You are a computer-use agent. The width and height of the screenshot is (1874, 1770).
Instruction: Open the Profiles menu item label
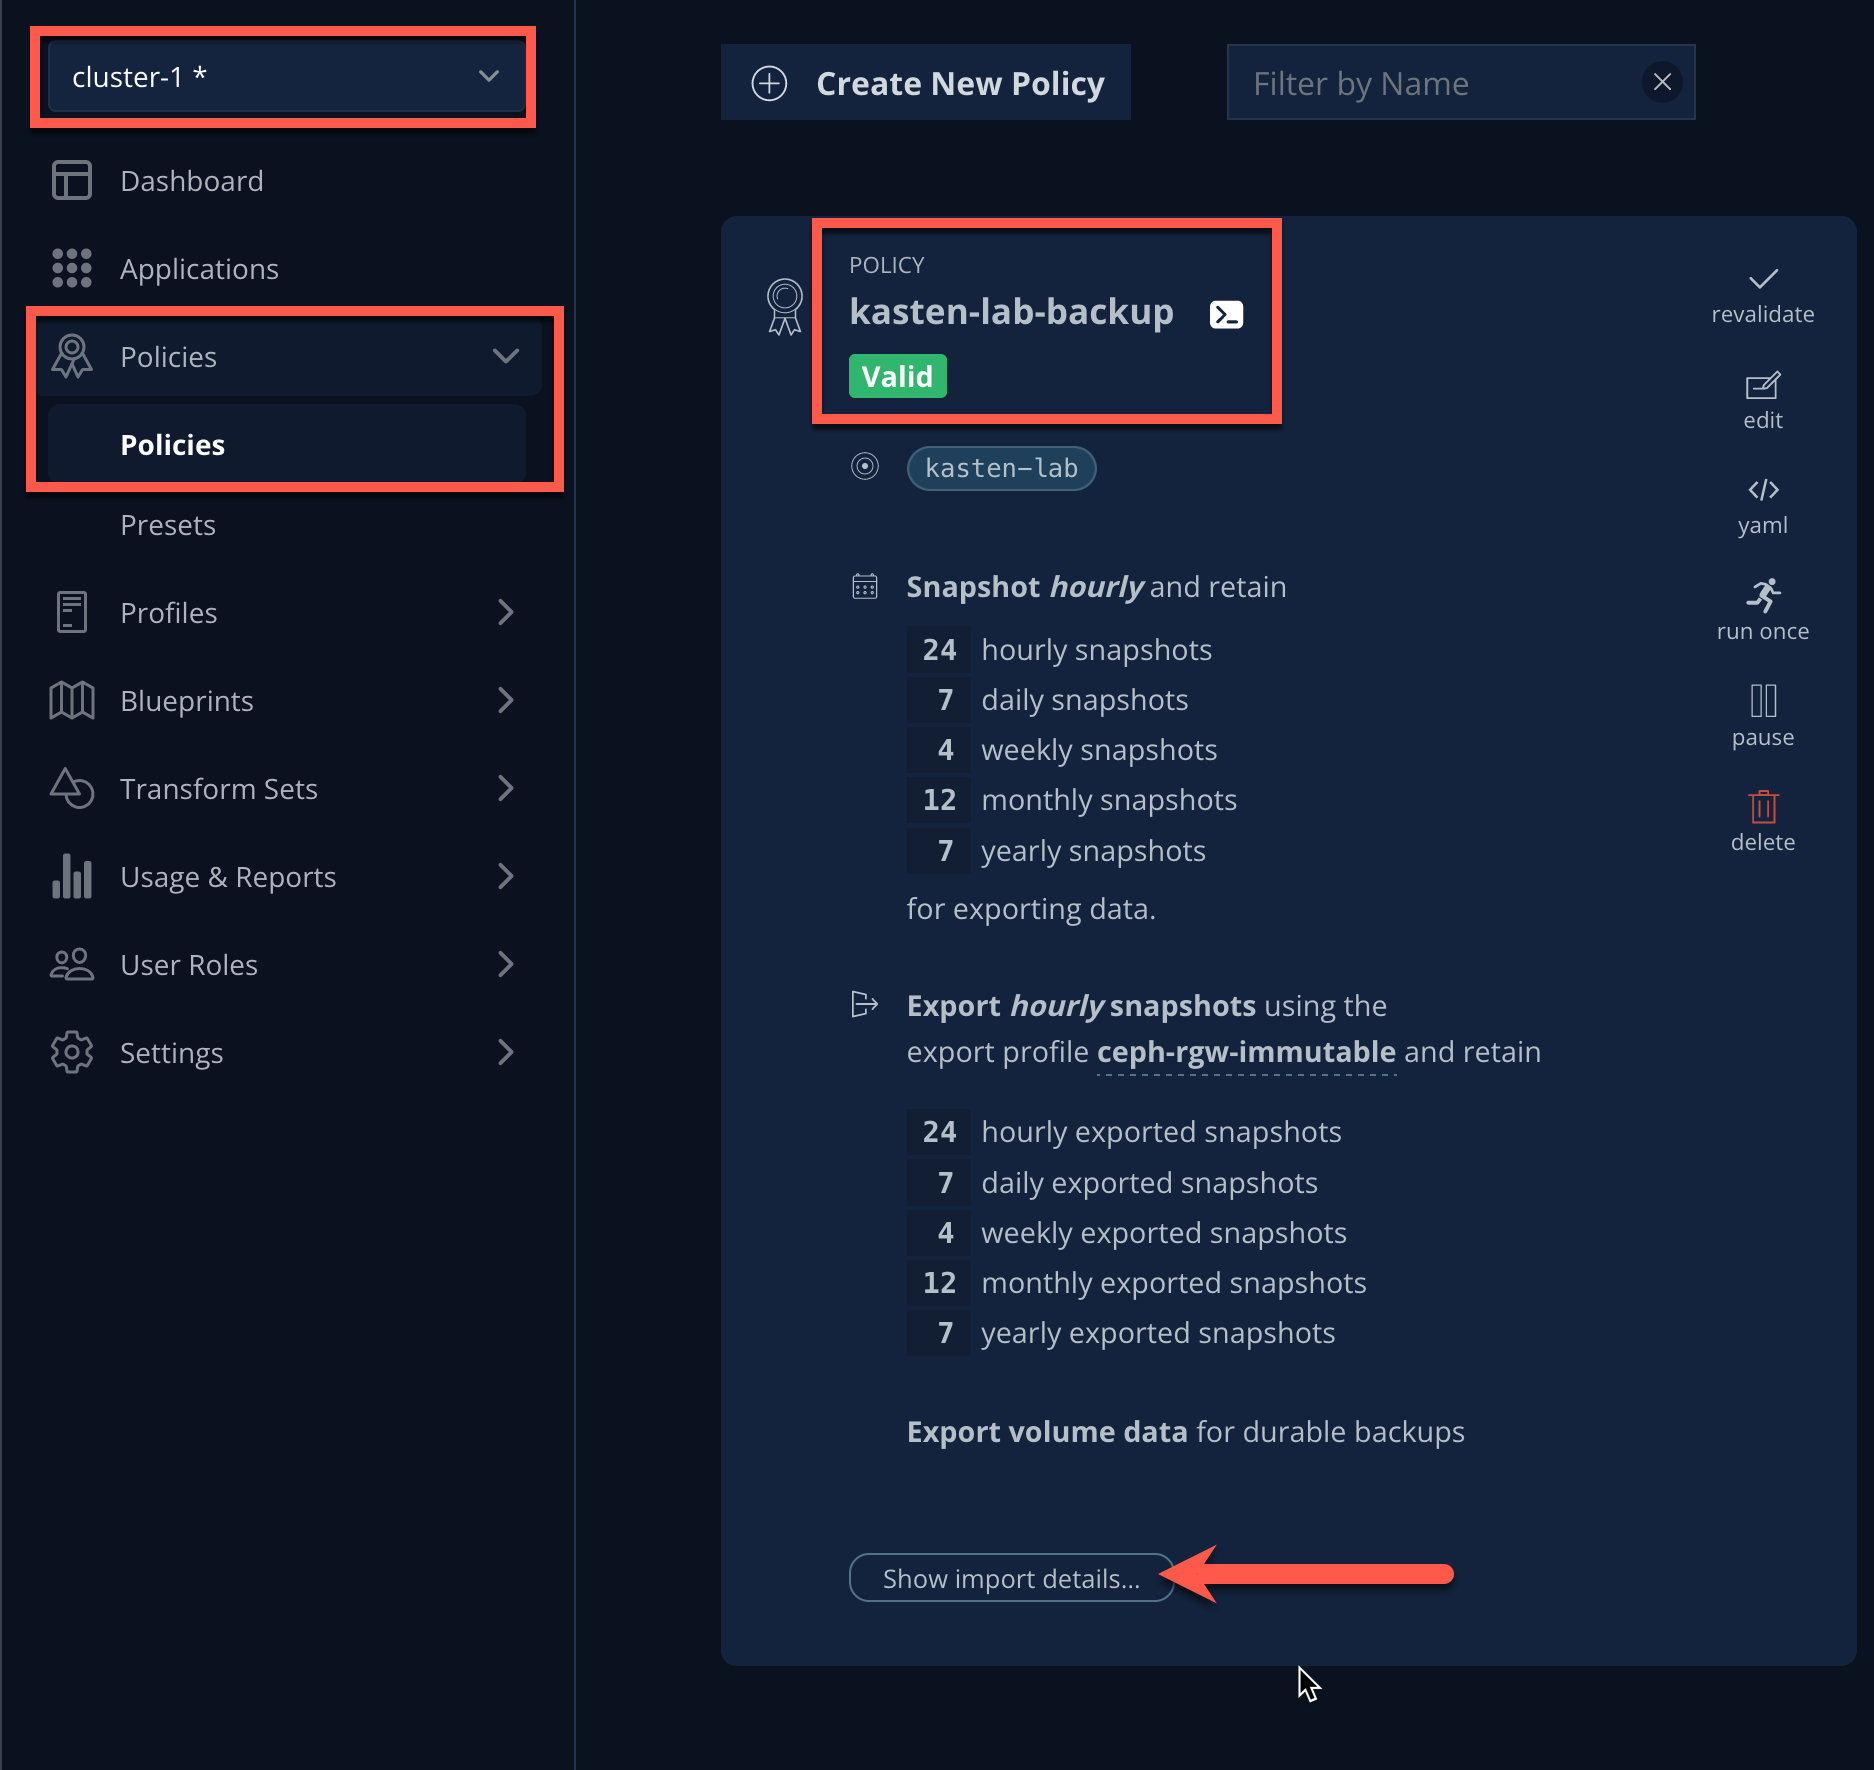pos(168,613)
